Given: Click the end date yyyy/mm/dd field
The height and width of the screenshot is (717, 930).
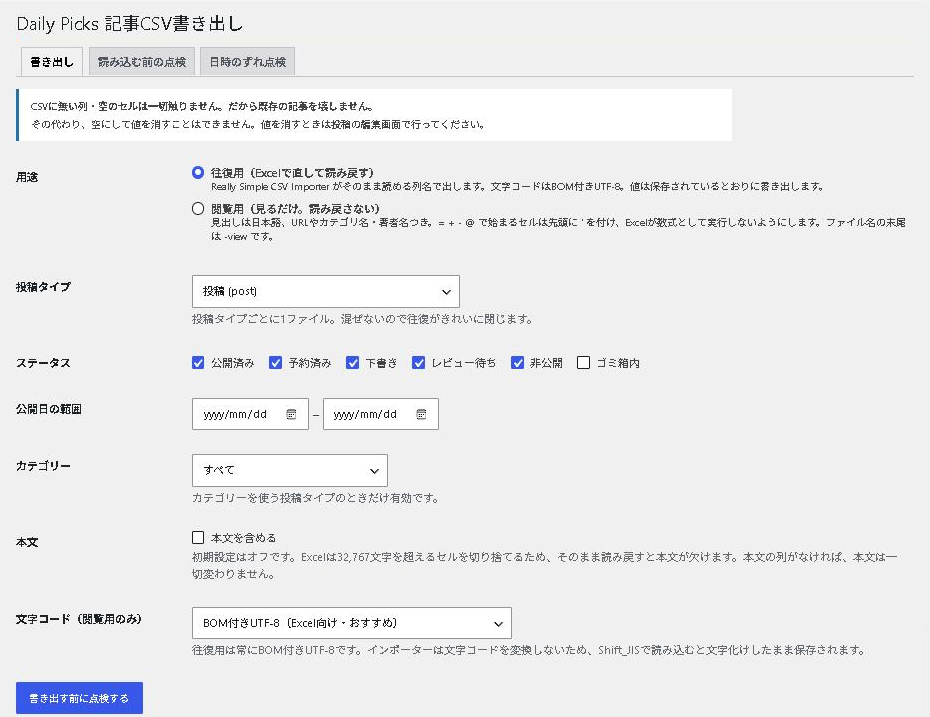Looking at the screenshot, I should (x=381, y=414).
